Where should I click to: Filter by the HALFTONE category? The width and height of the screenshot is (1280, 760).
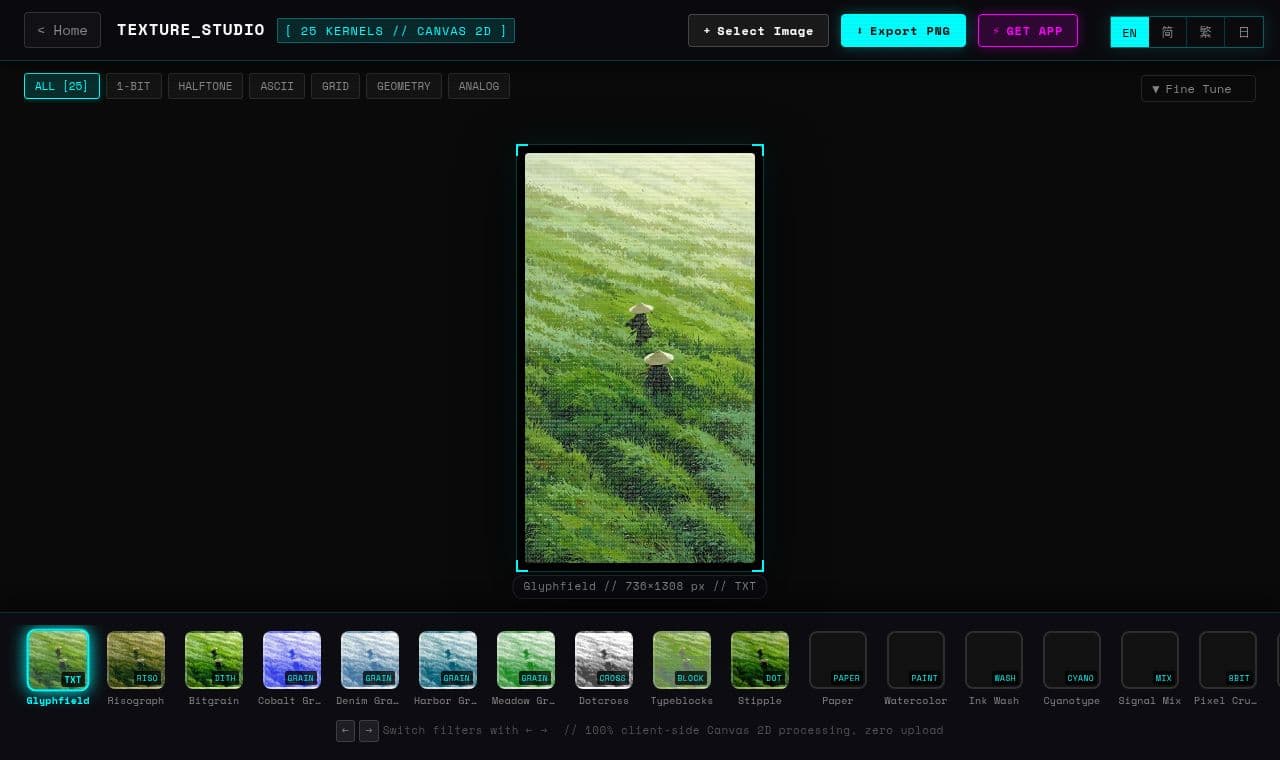click(x=205, y=86)
